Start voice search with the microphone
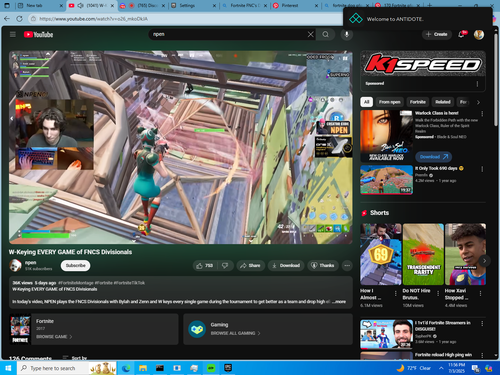The image size is (500, 375). (x=347, y=34)
